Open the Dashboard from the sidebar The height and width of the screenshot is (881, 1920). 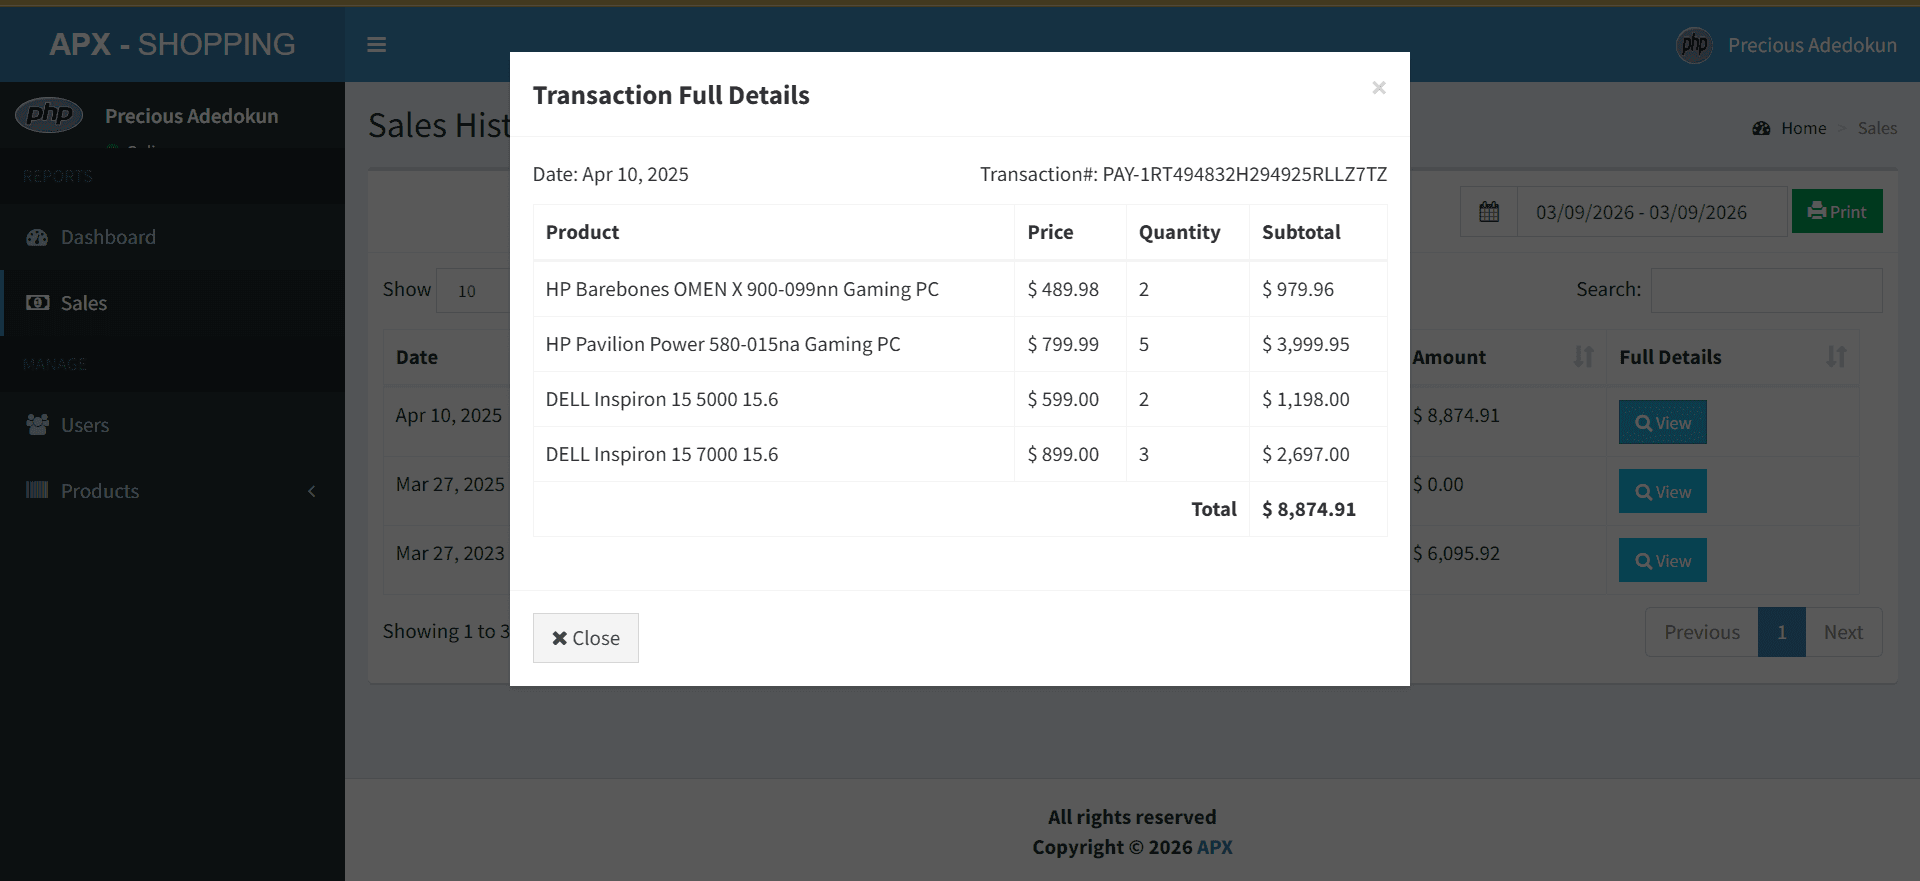(x=107, y=237)
